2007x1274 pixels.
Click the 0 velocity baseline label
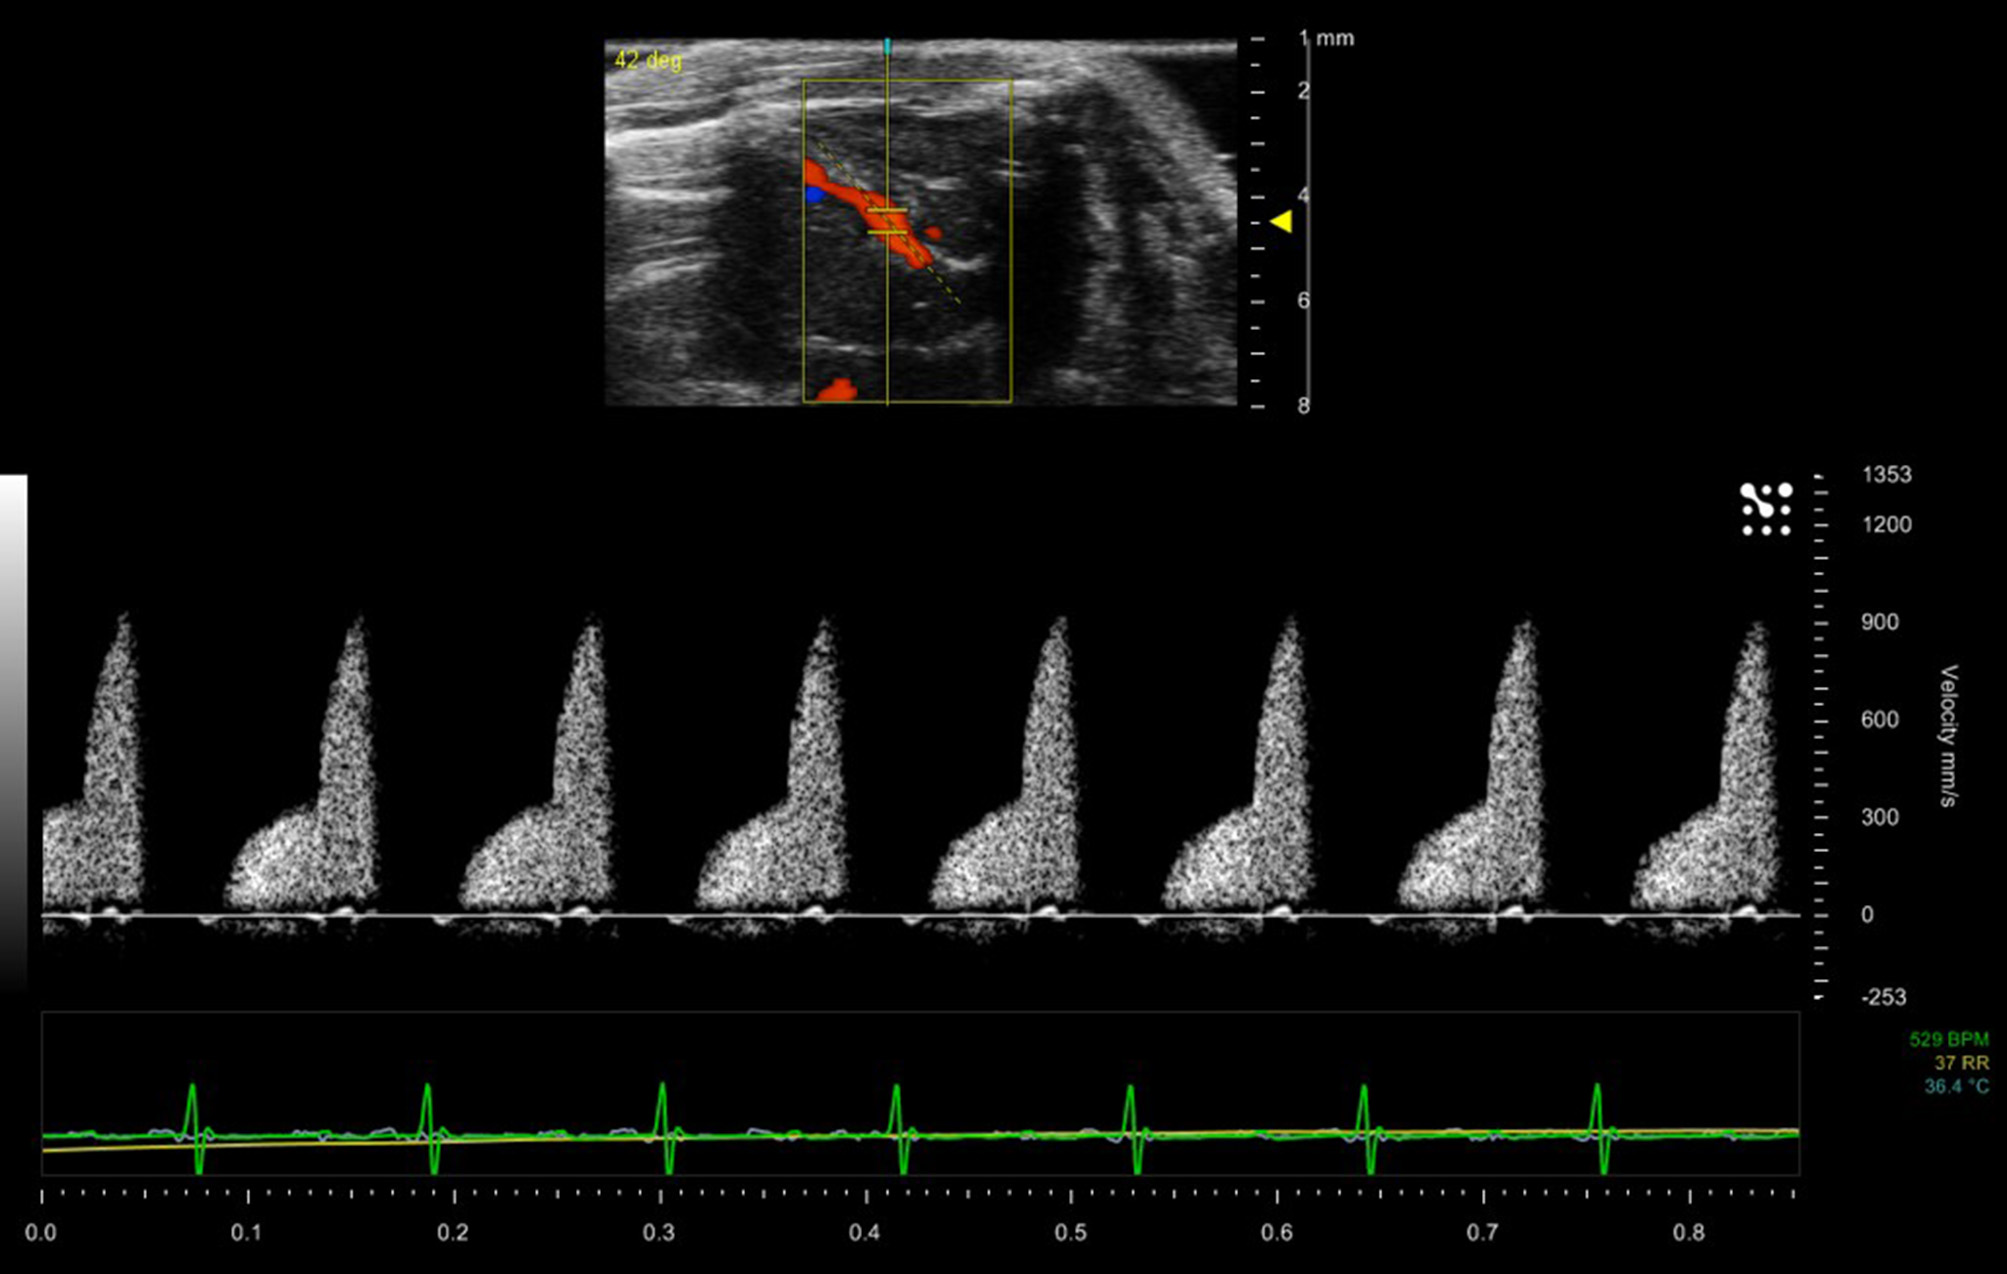pyautogui.click(x=1866, y=915)
